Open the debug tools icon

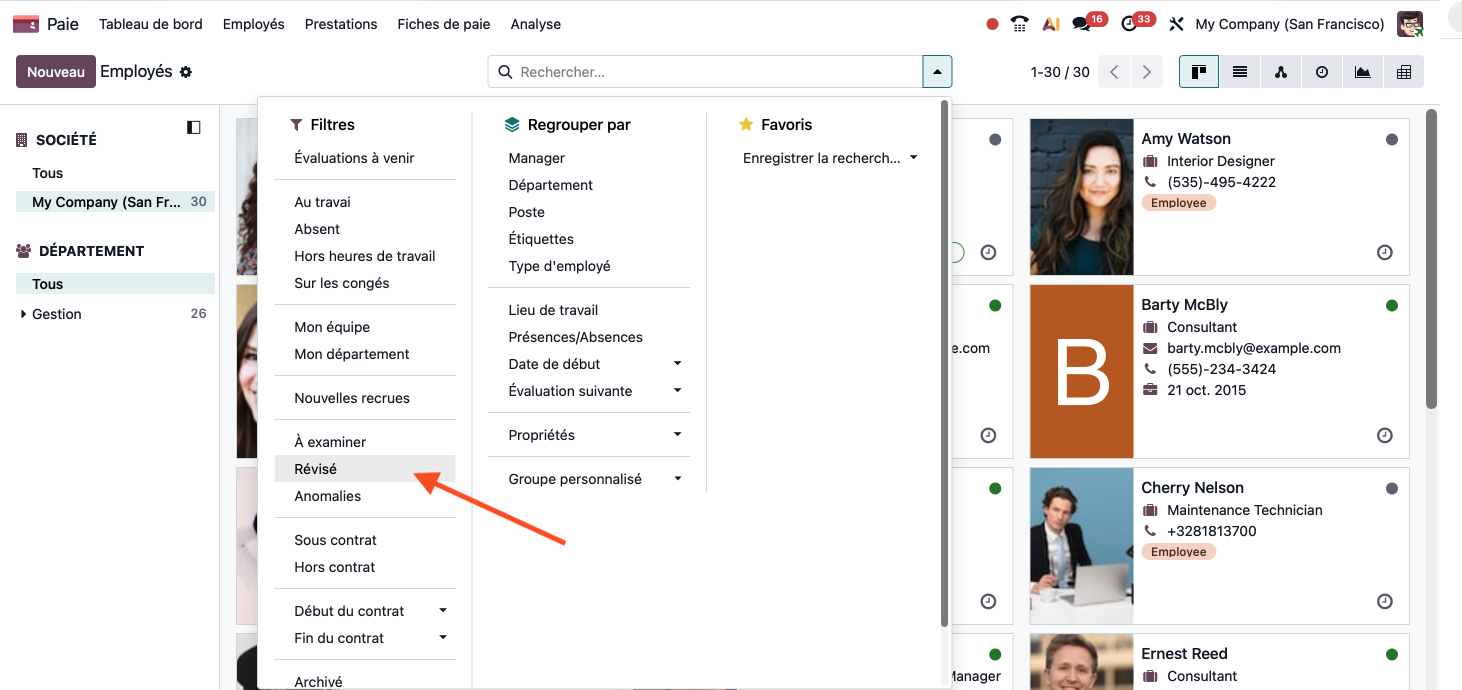click(1176, 24)
